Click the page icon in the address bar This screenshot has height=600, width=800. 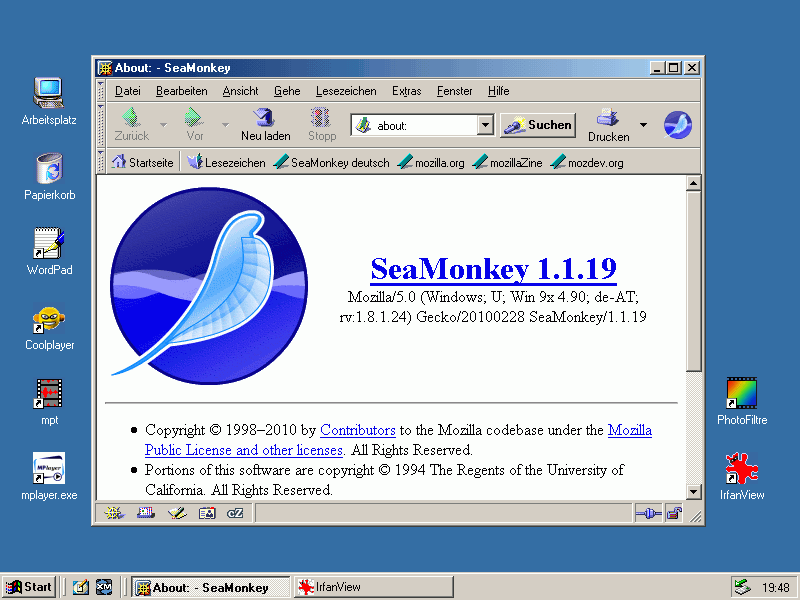point(363,125)
